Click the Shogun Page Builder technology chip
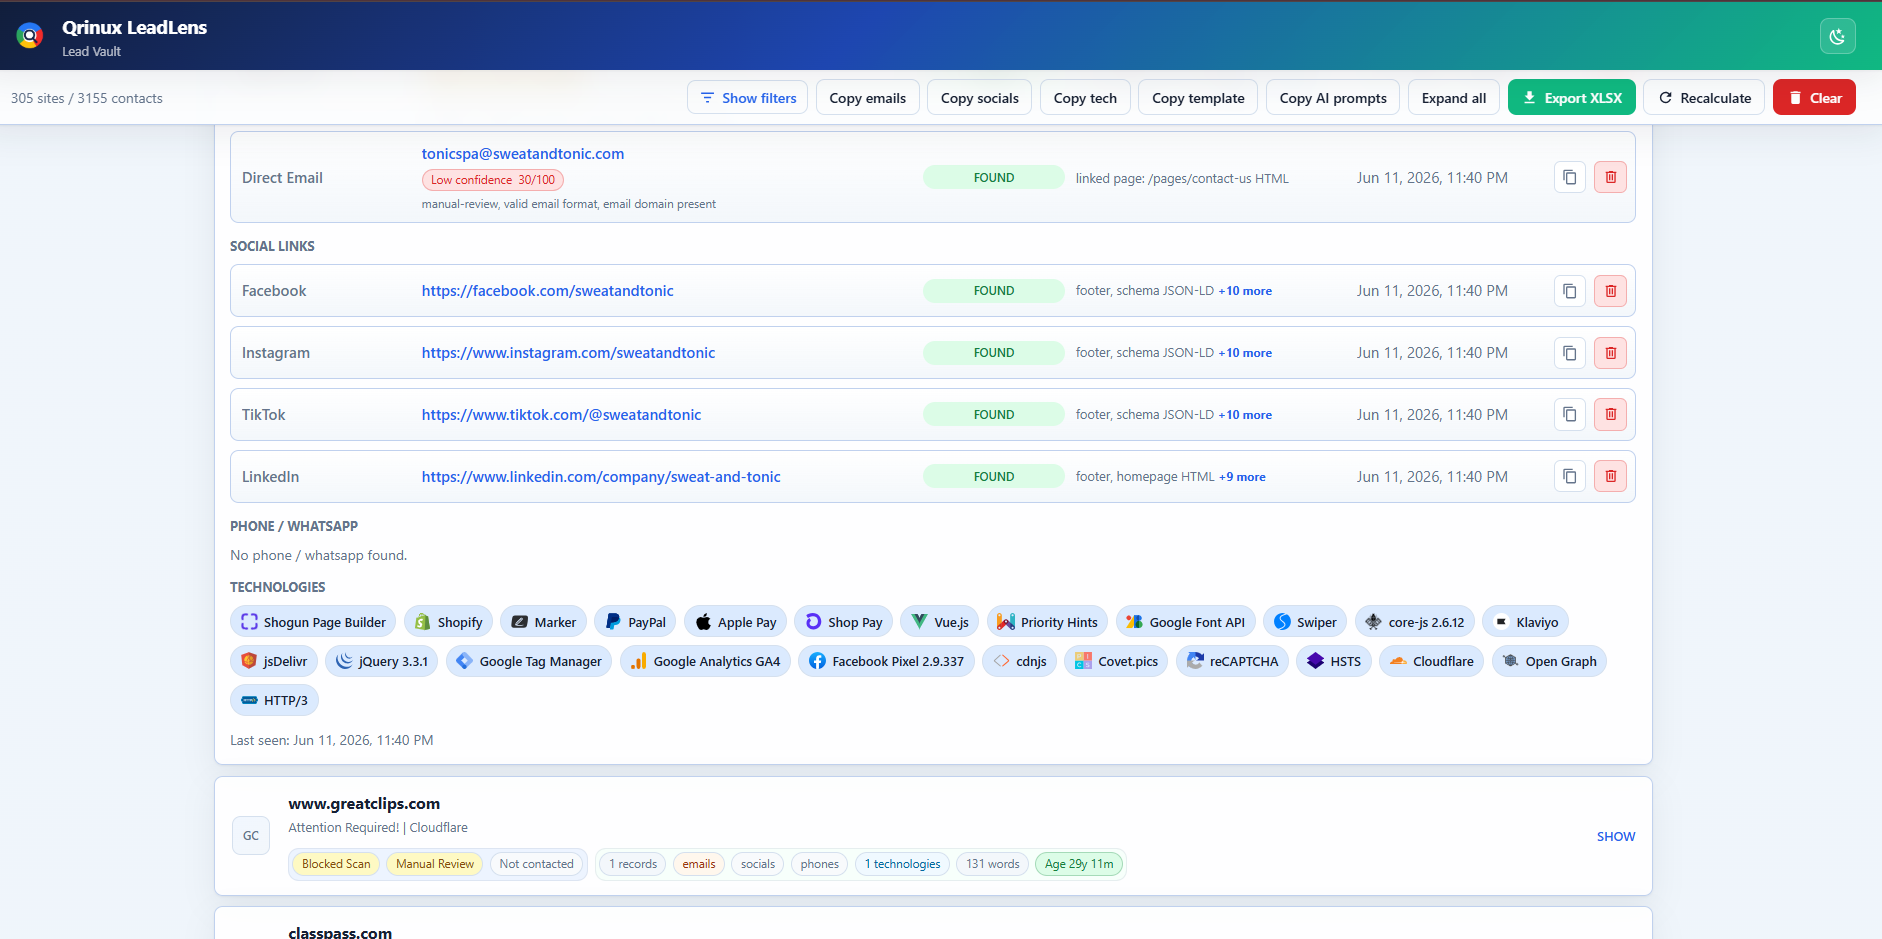This screenshot has height=939, width=1882. [x=313, y=622]
